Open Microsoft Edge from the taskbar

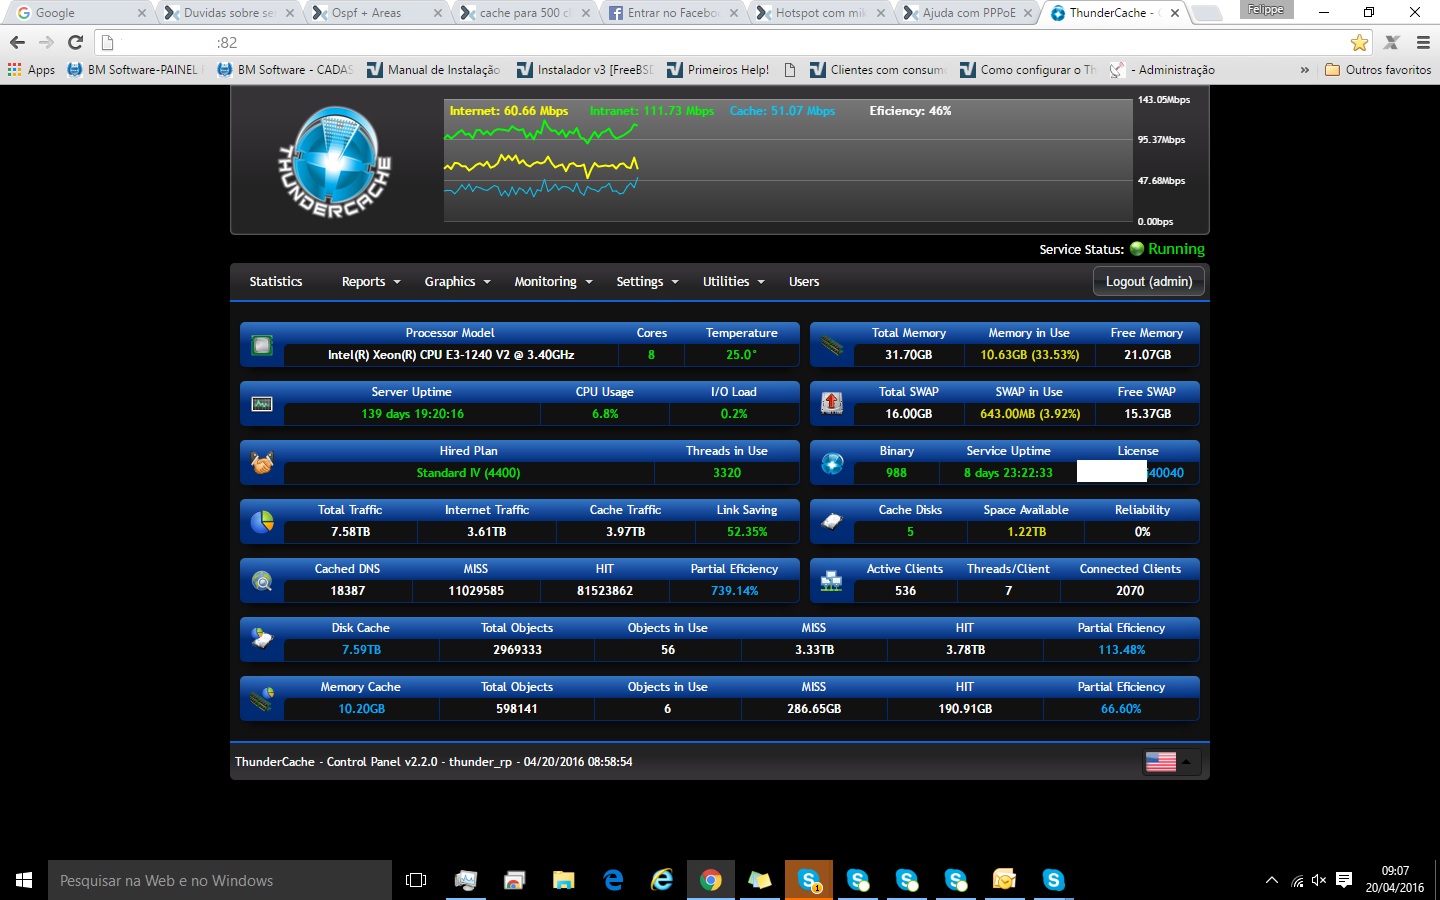(613, 880)
